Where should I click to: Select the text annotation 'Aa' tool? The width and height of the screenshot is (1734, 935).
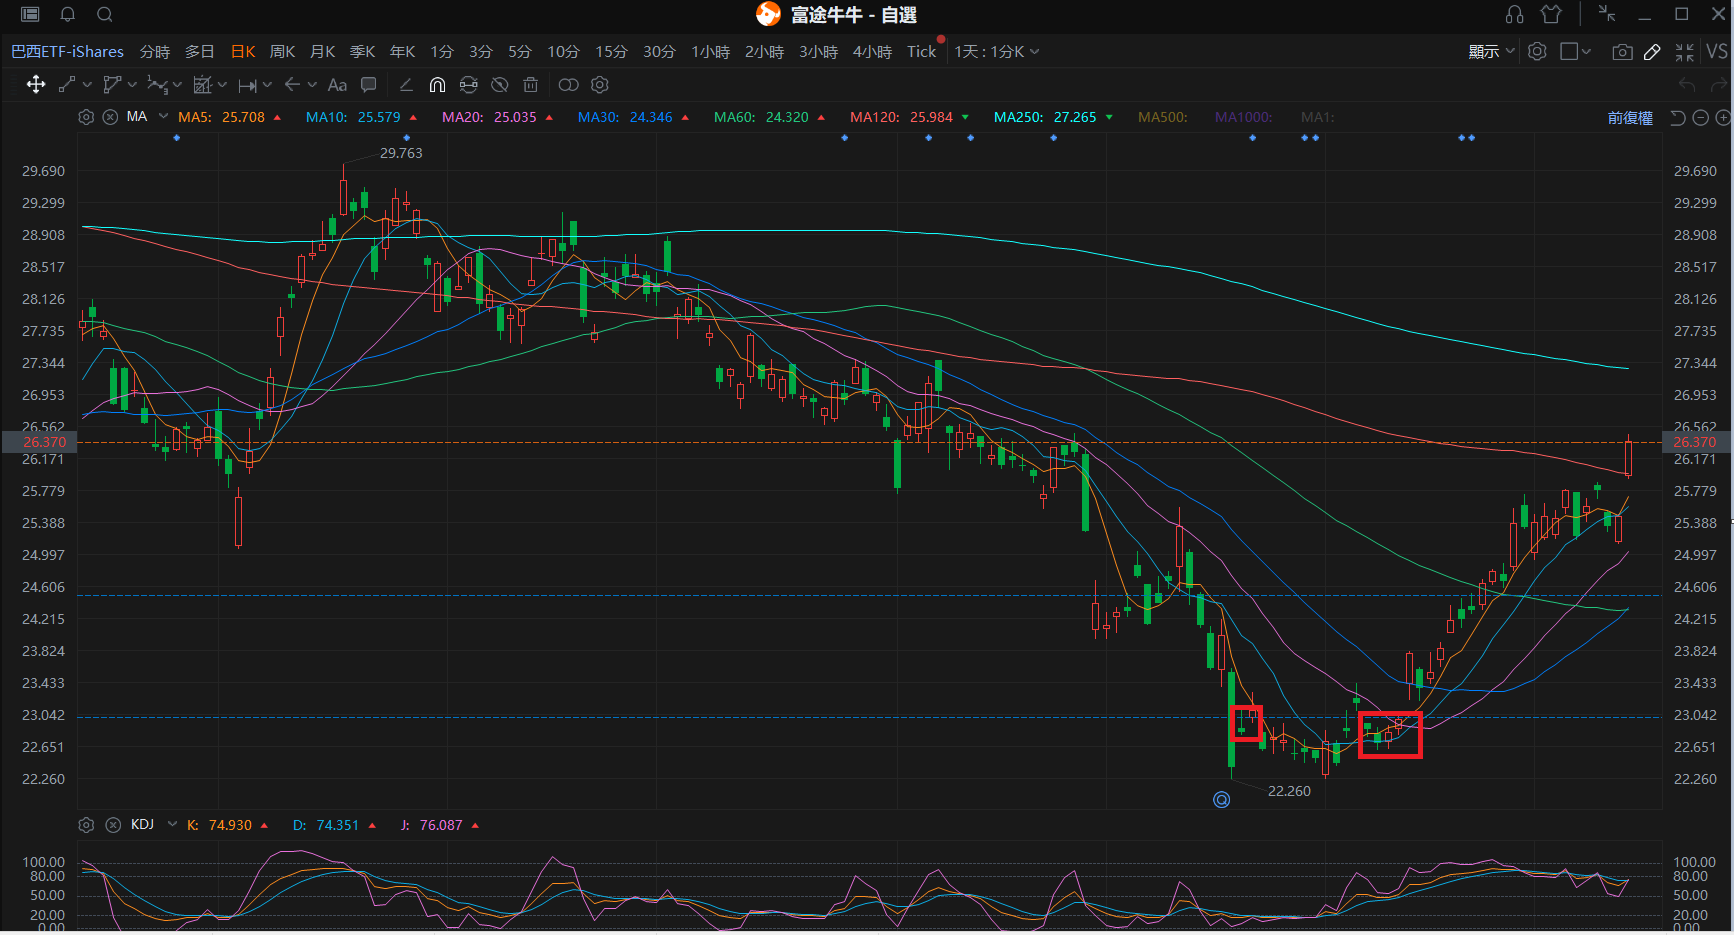(337, 85)
